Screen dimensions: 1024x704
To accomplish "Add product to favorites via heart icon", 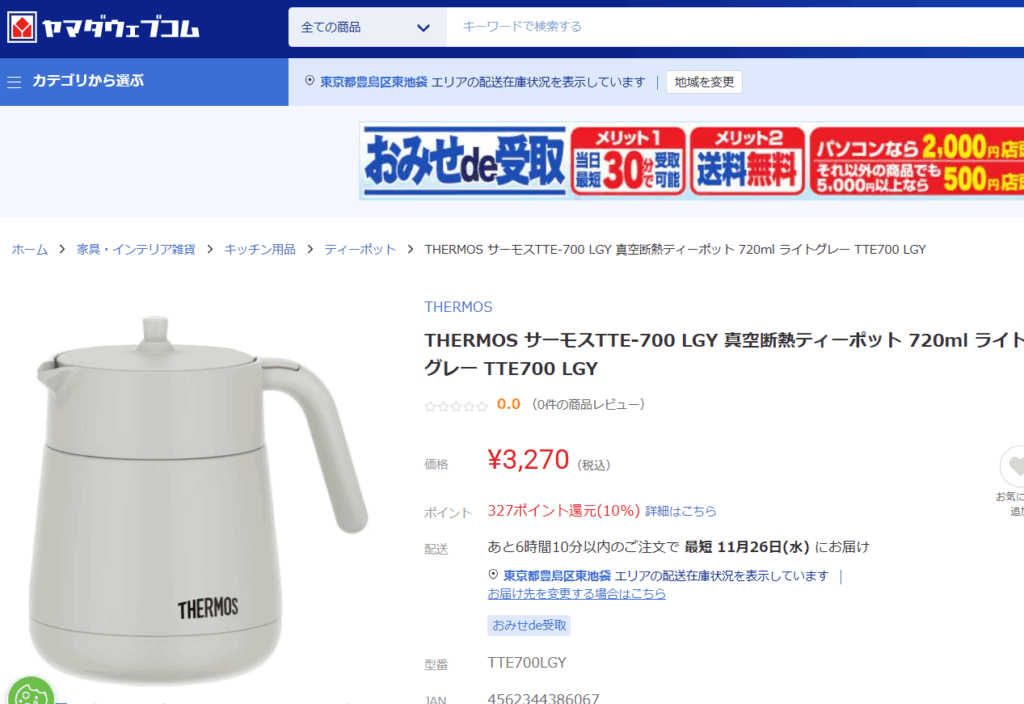I will coord(1014,466).
